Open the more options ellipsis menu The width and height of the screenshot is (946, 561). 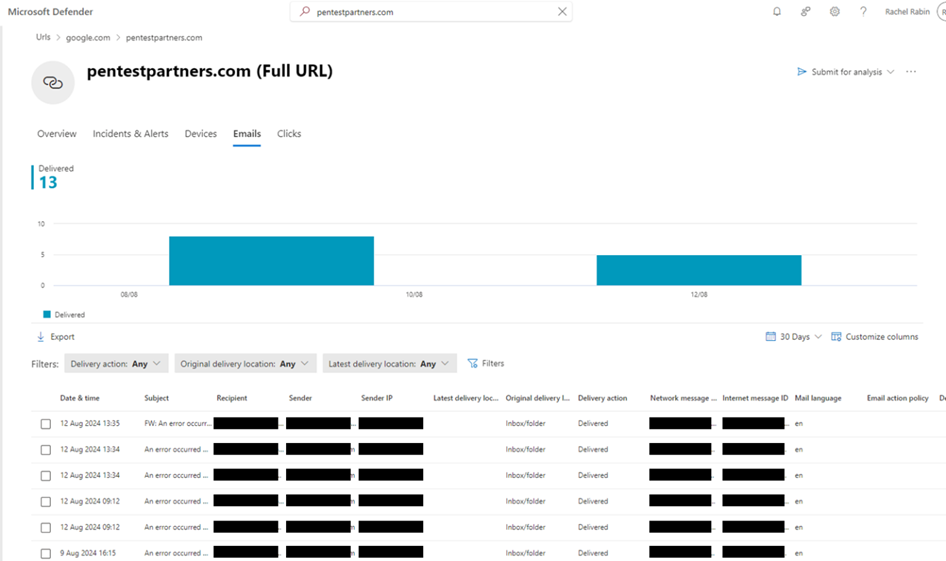911,72
